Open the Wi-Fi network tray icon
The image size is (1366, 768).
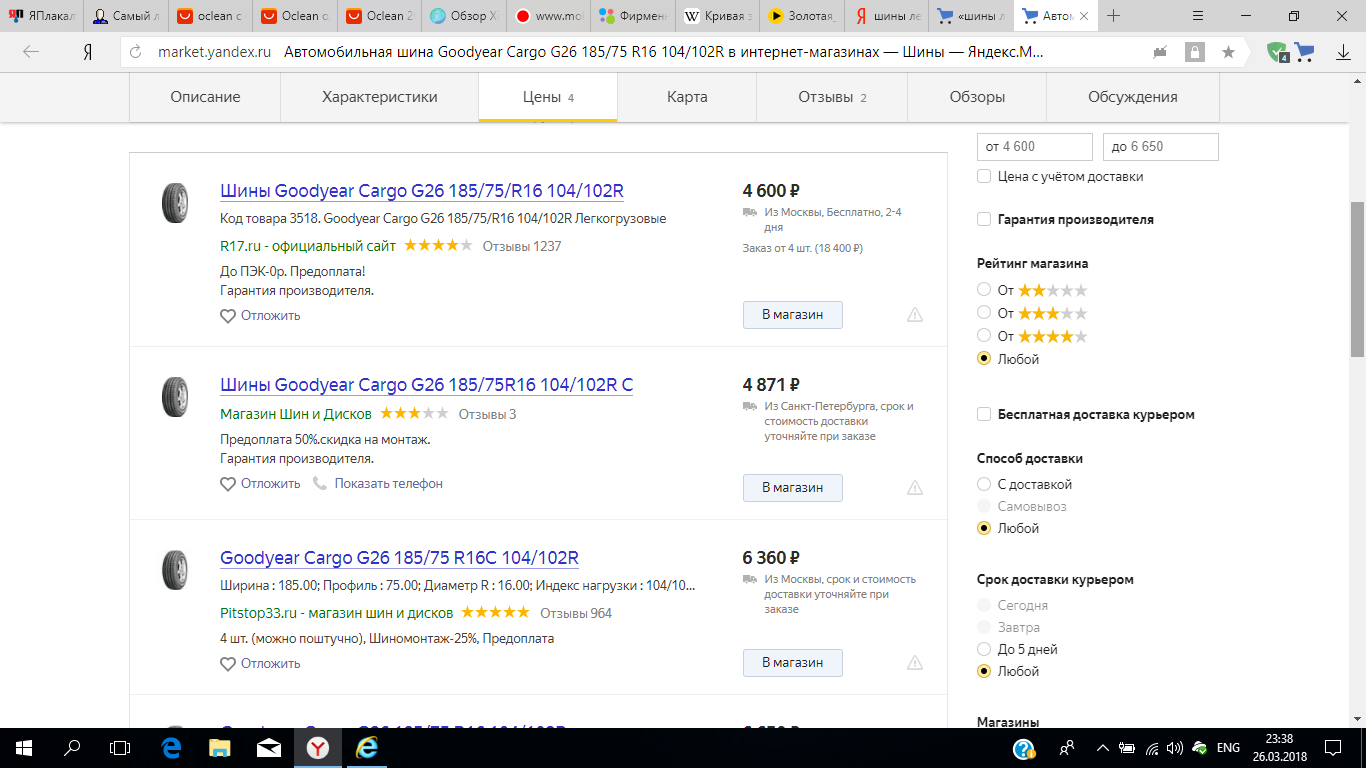[x=1152, y=748]
